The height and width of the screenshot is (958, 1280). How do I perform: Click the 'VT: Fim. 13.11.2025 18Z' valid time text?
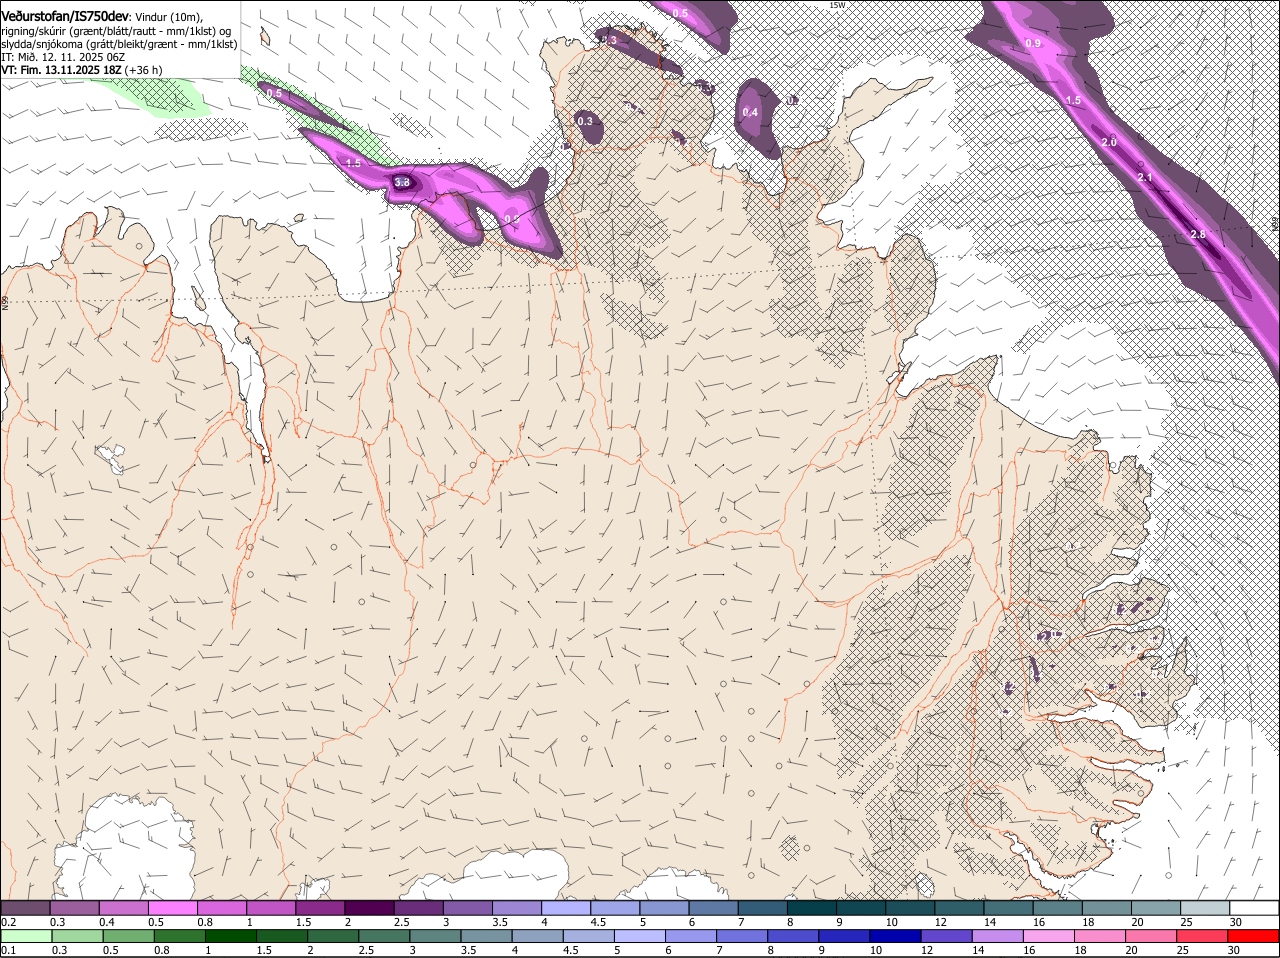(x=62, y=70)
